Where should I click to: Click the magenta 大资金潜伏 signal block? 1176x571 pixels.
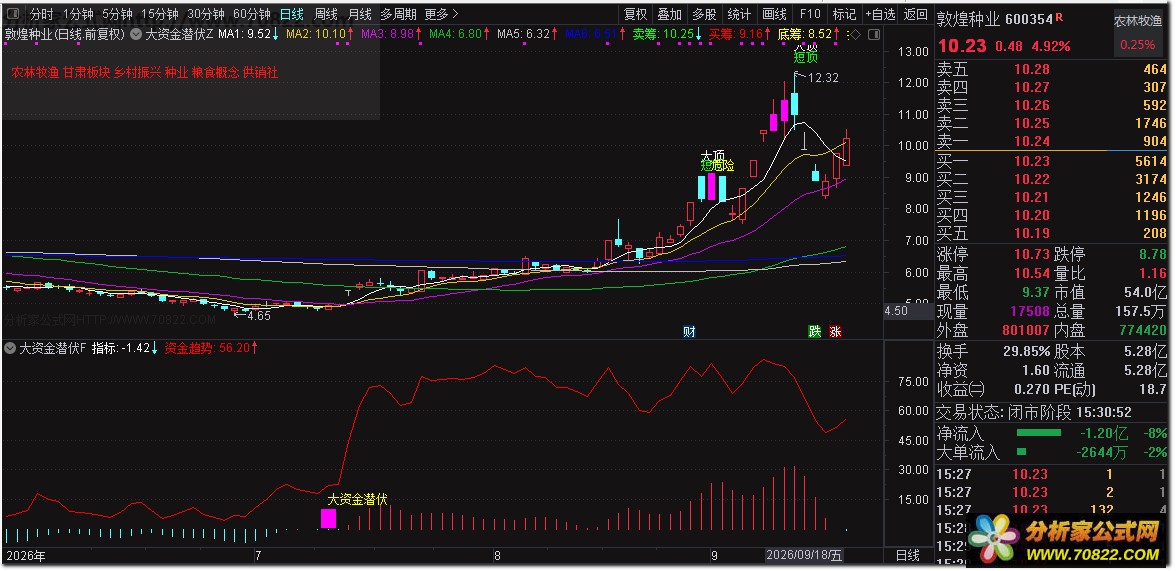pos(328,518)
